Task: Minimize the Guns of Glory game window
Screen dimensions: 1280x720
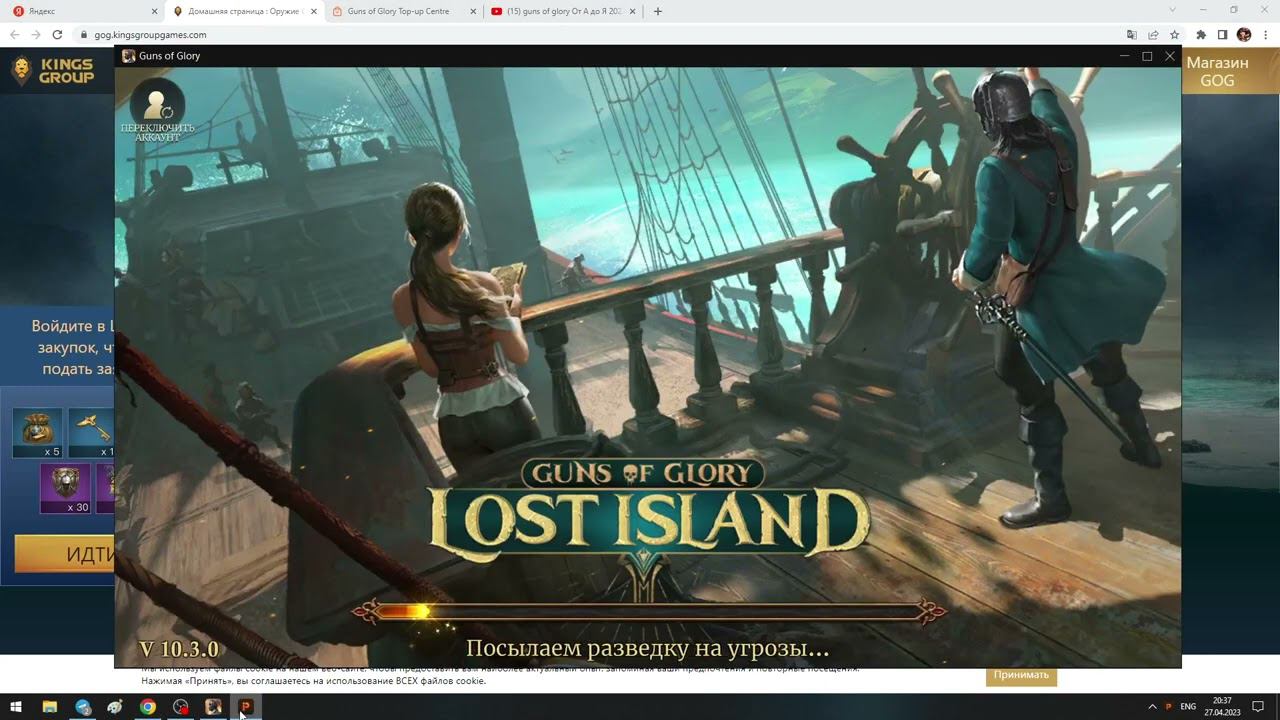Action: point(1124,56)
